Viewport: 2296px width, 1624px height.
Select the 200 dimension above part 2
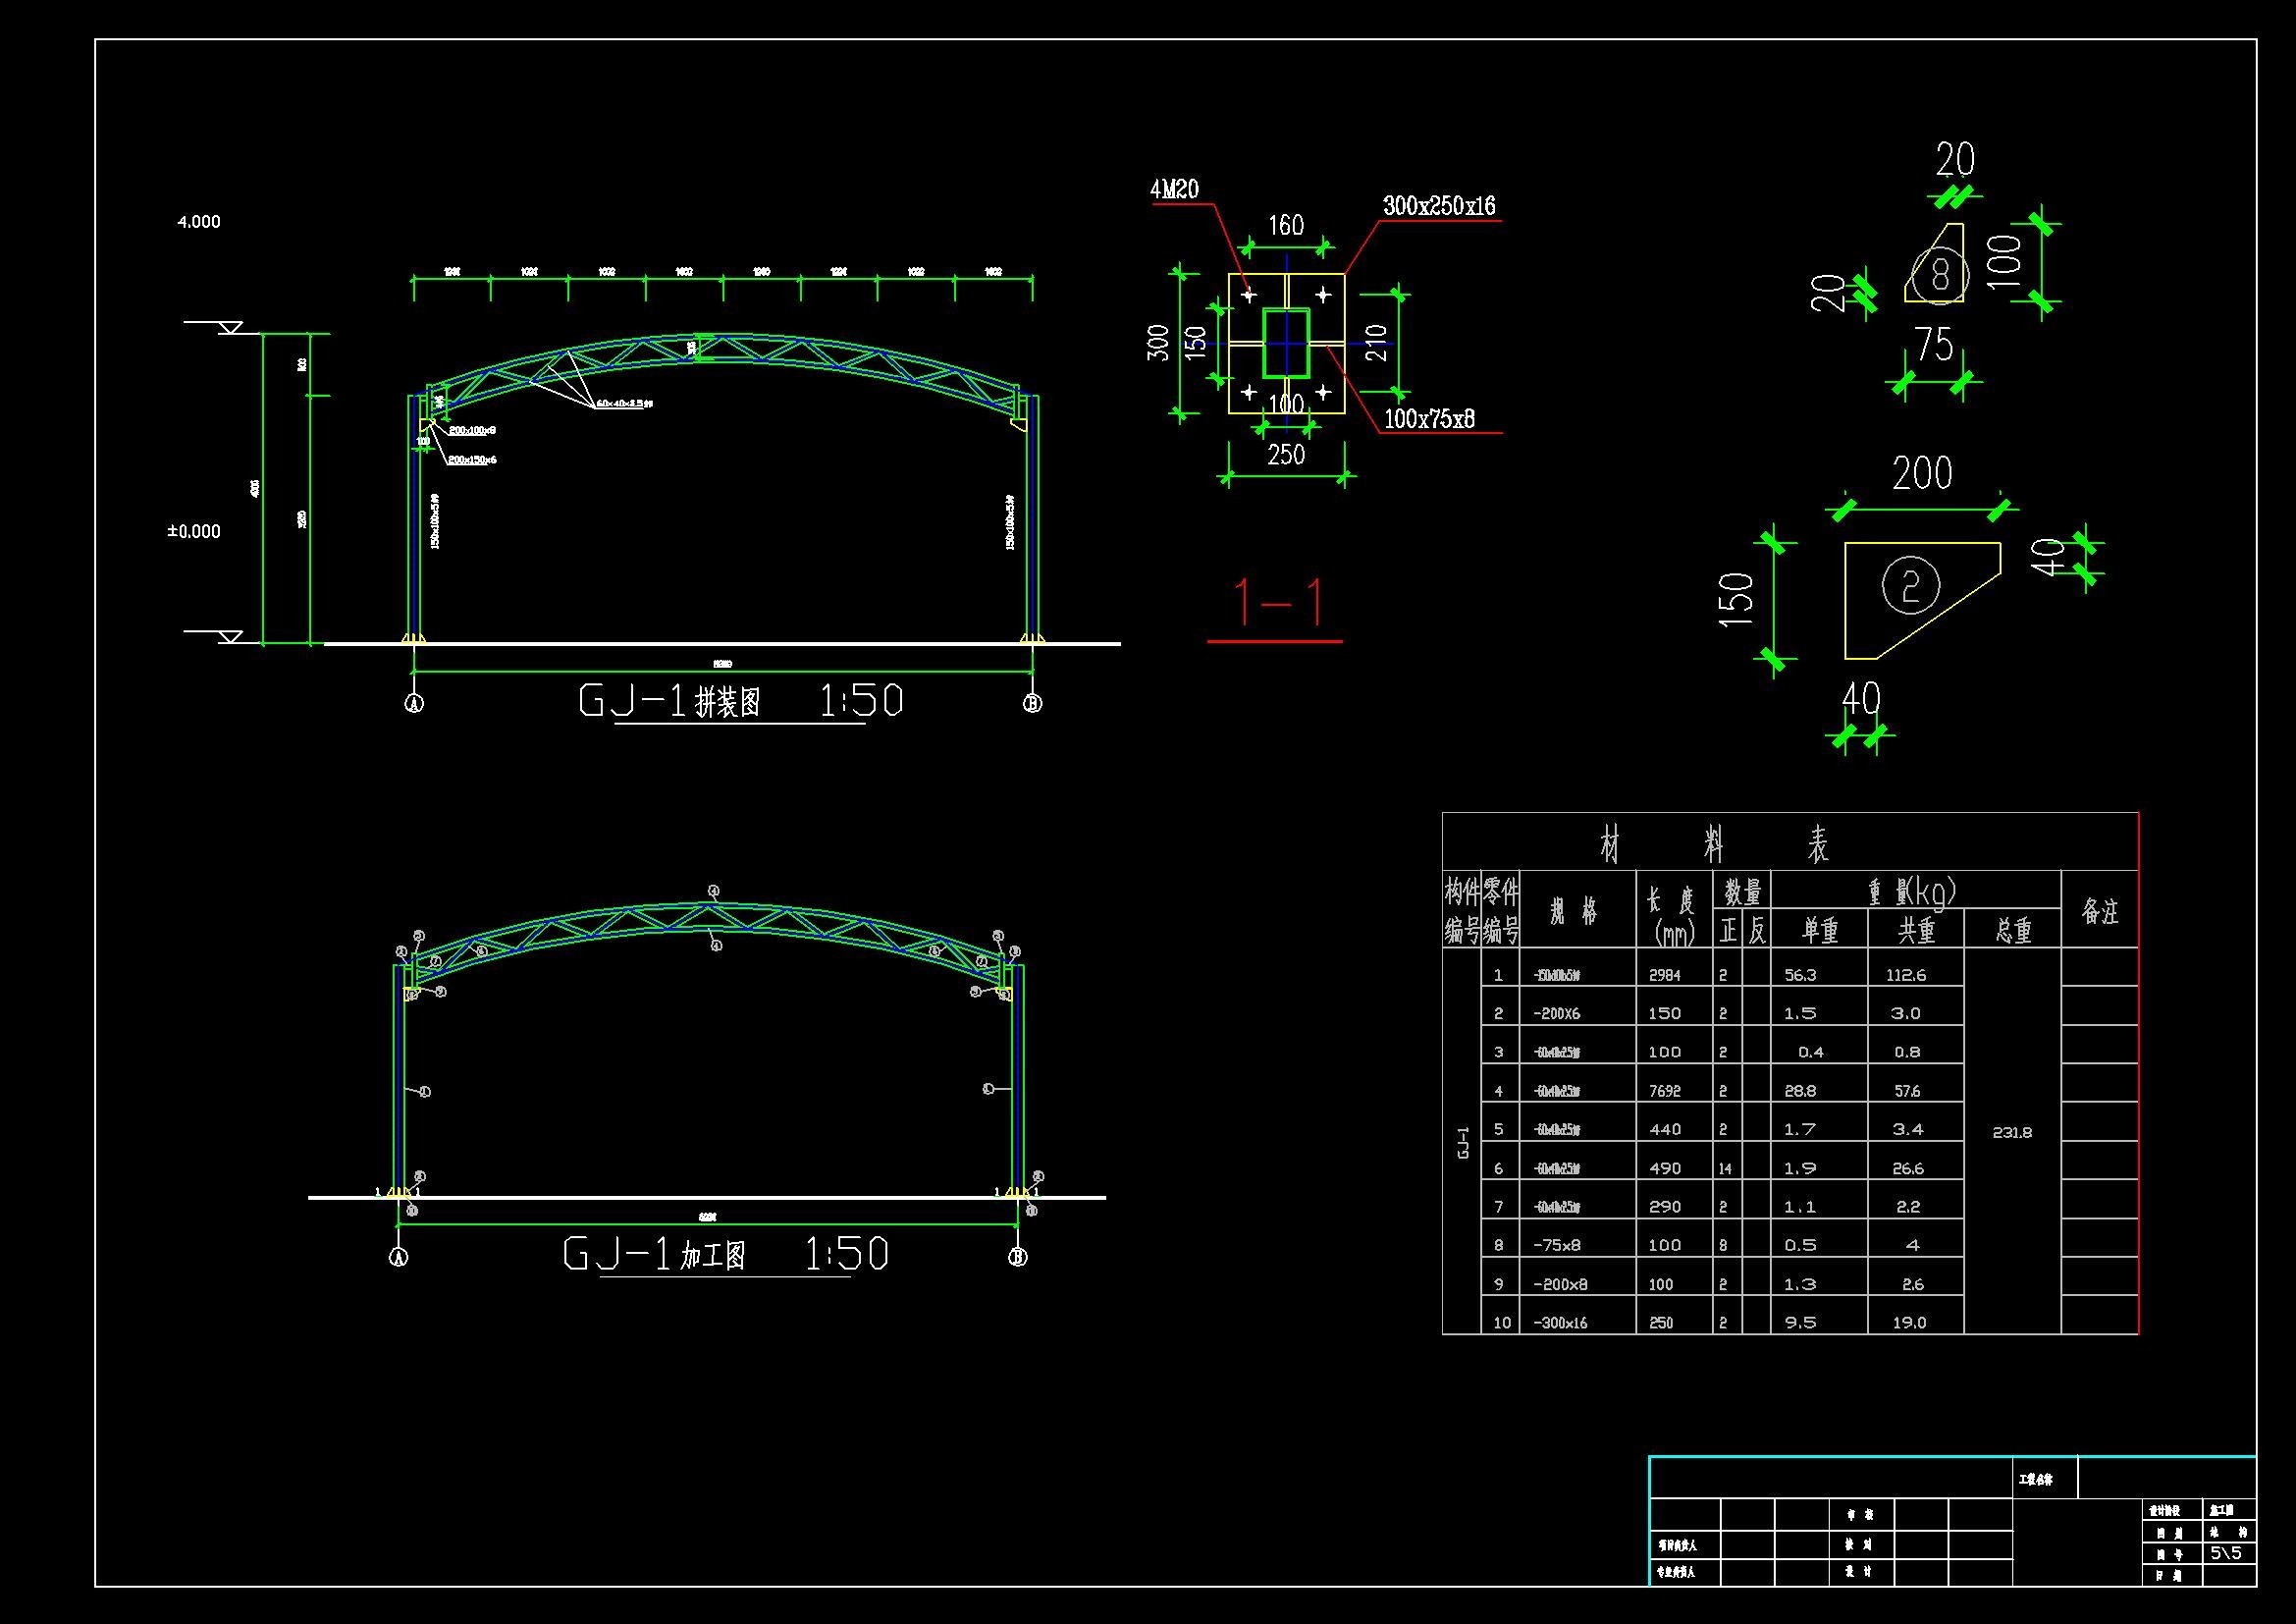(1922, 474)
